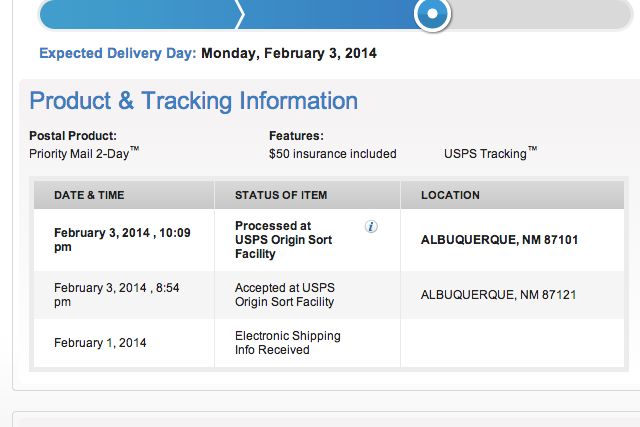This screenshot has height=427, width=640.
Task: Click the DATE & TIME column header
Action: (89, 195)
